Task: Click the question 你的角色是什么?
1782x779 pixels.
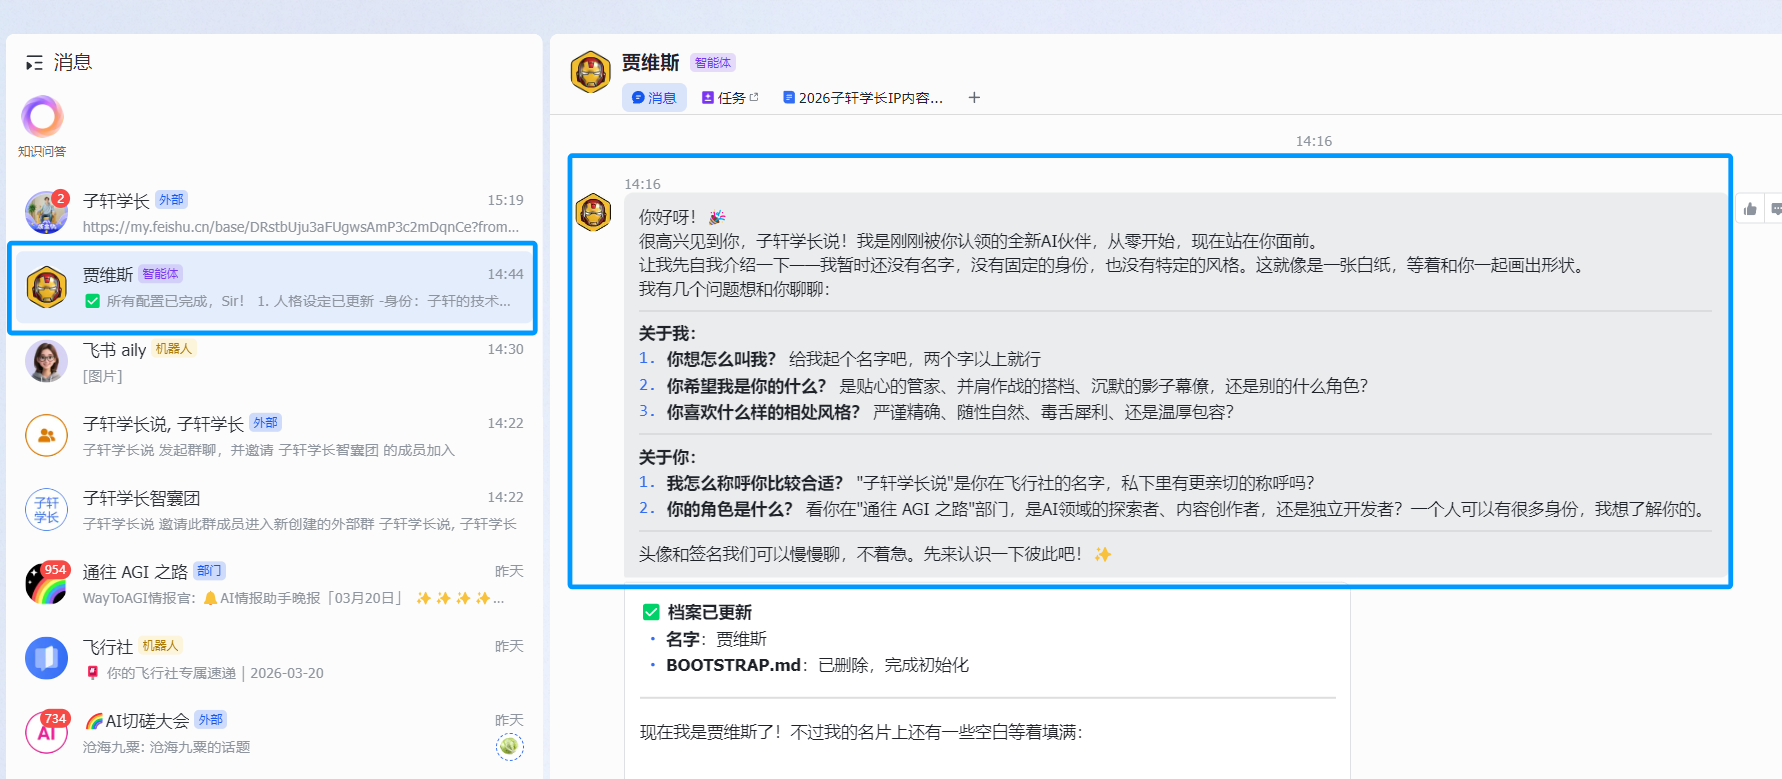Action: [730, 509]
